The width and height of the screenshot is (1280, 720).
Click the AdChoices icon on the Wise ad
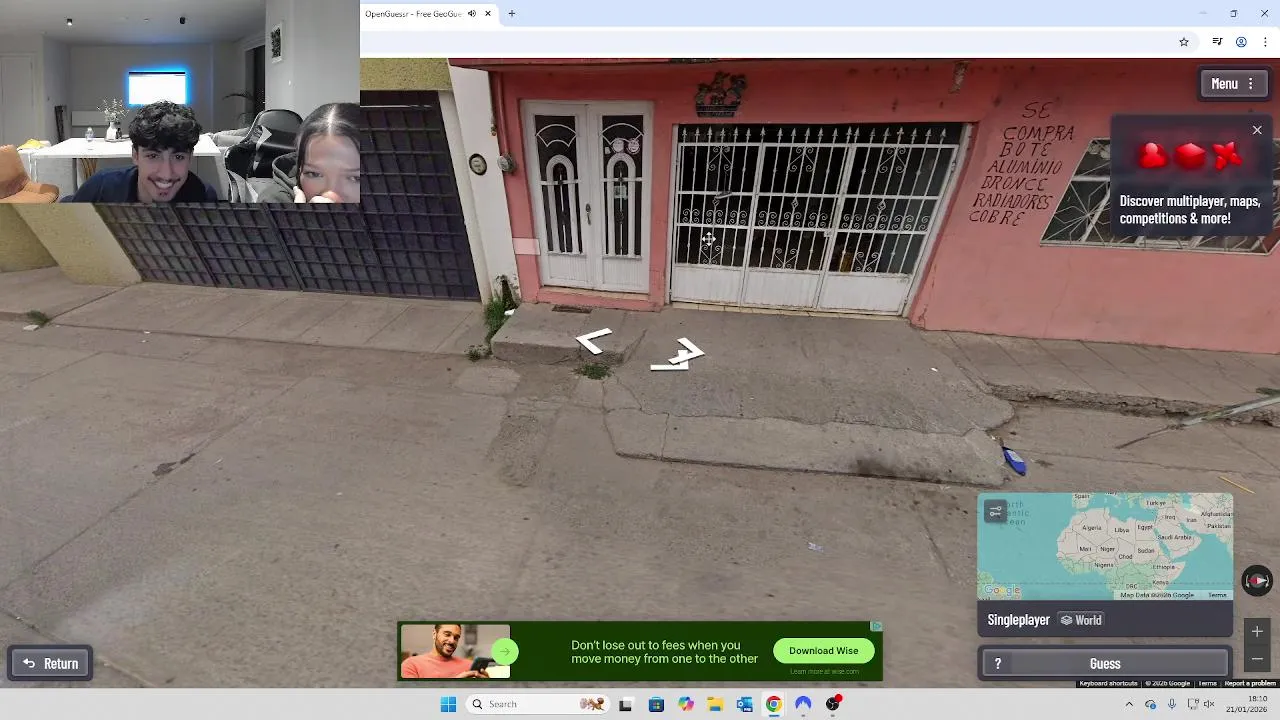click(876, 626)
